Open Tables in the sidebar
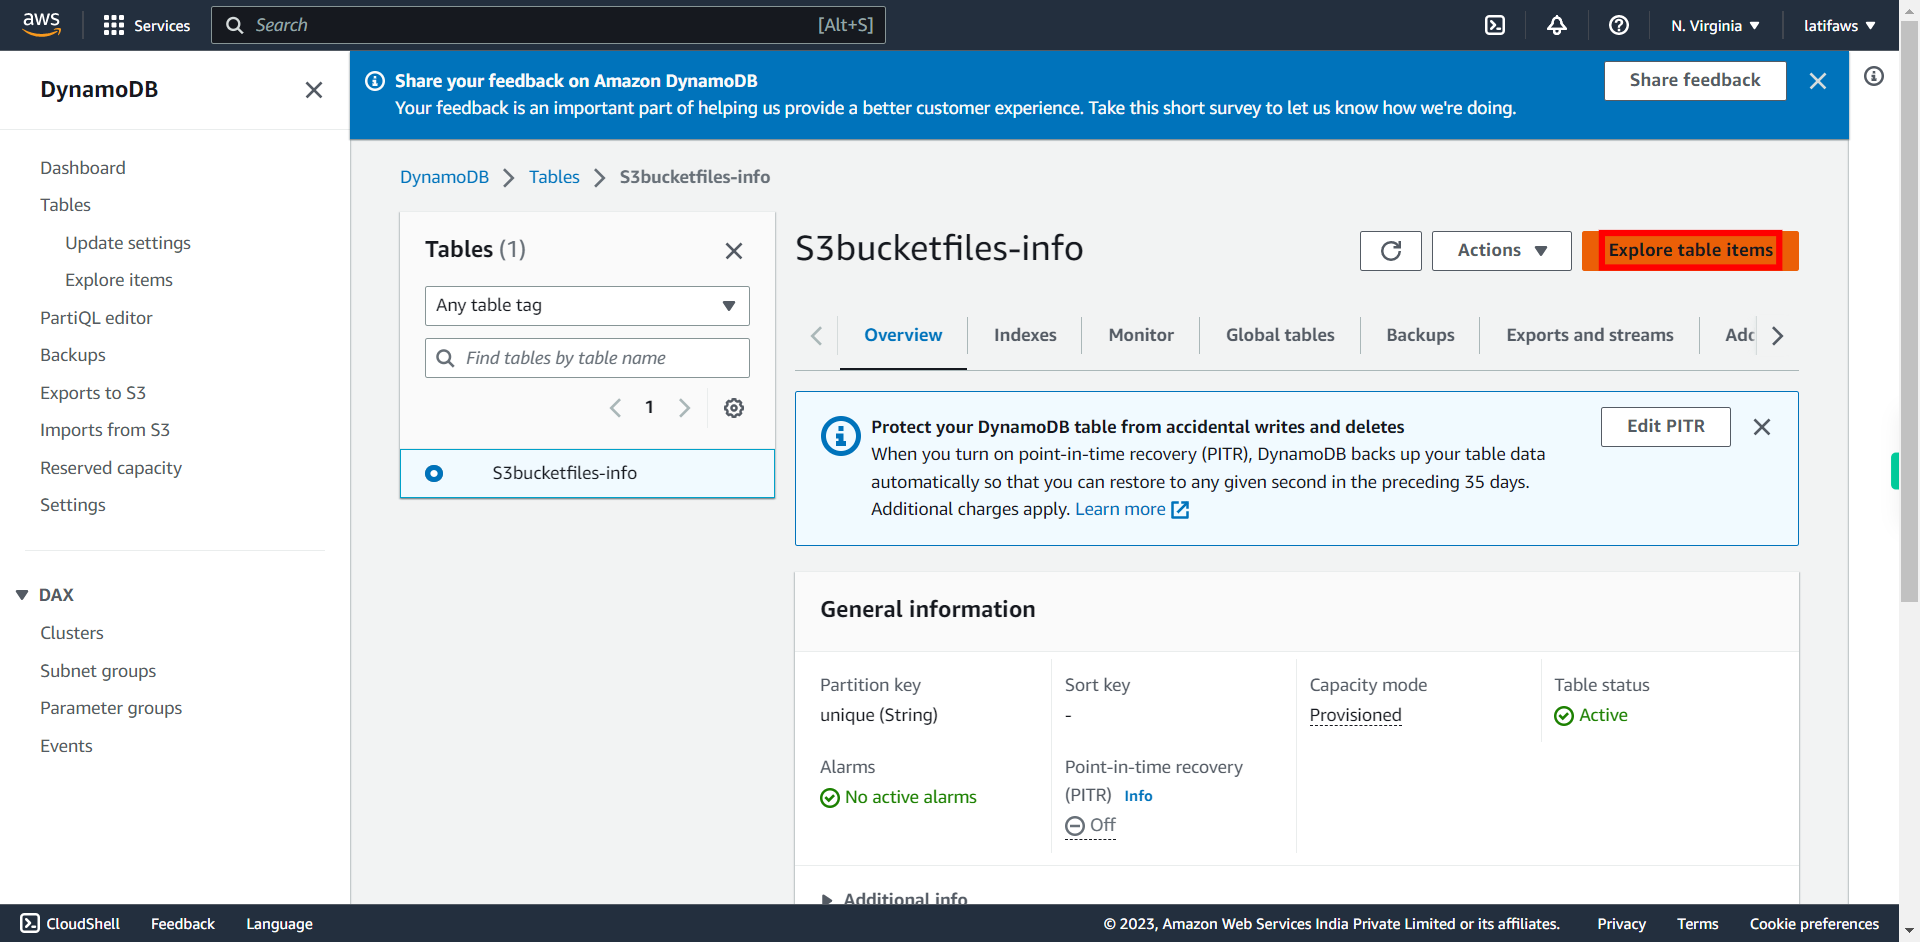Image resolution: width=1920 pixels, height=942 pixels. 65,205
